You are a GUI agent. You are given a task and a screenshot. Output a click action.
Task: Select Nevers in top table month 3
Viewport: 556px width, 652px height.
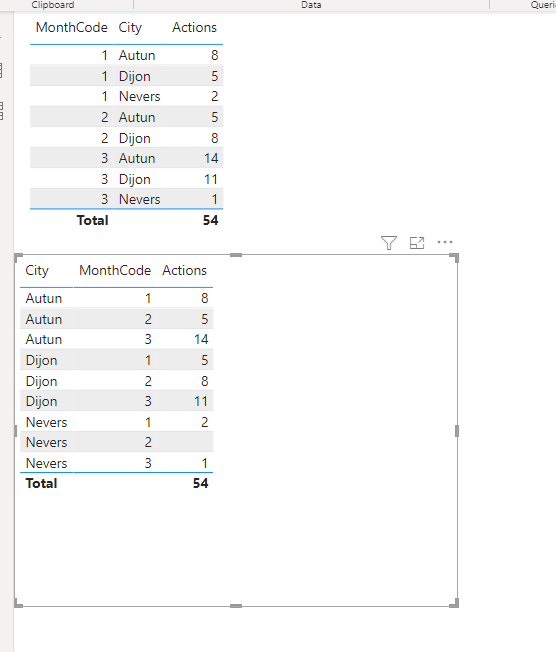pos(139,200)
